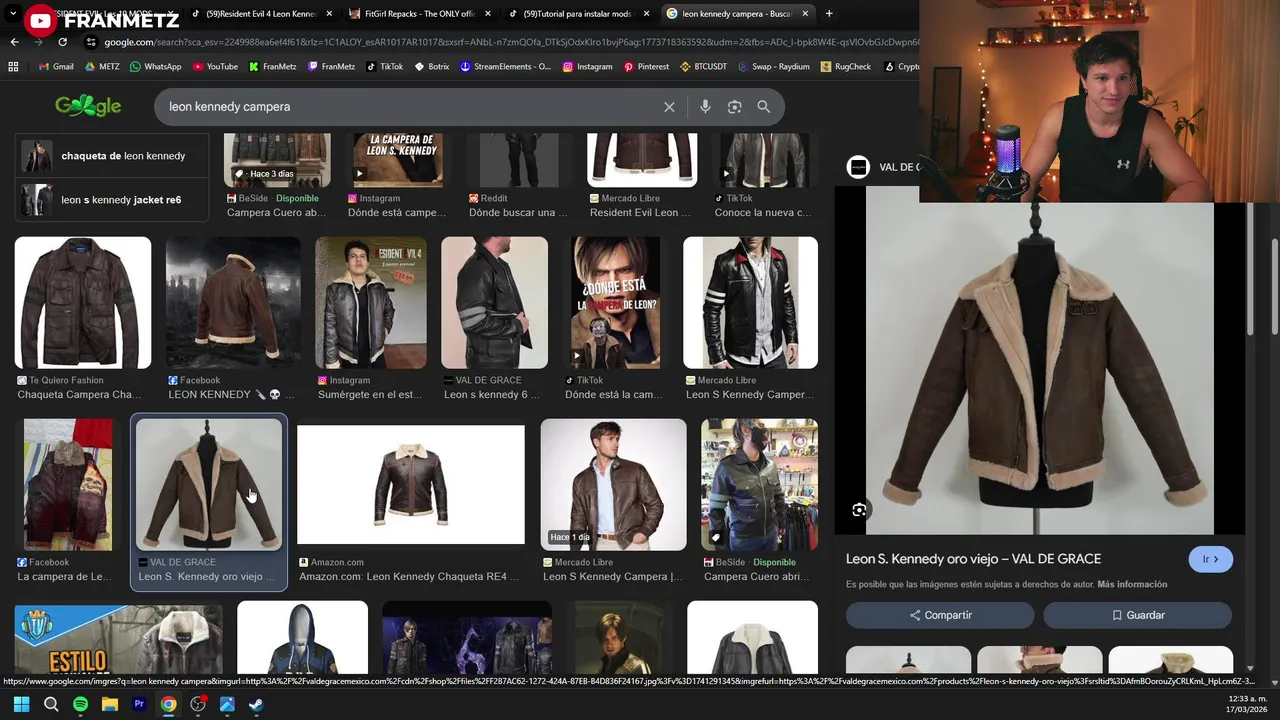The image size is (1280, 720).
Task: Open Premiere Pro from the taskbar
Action: point(139,704)
